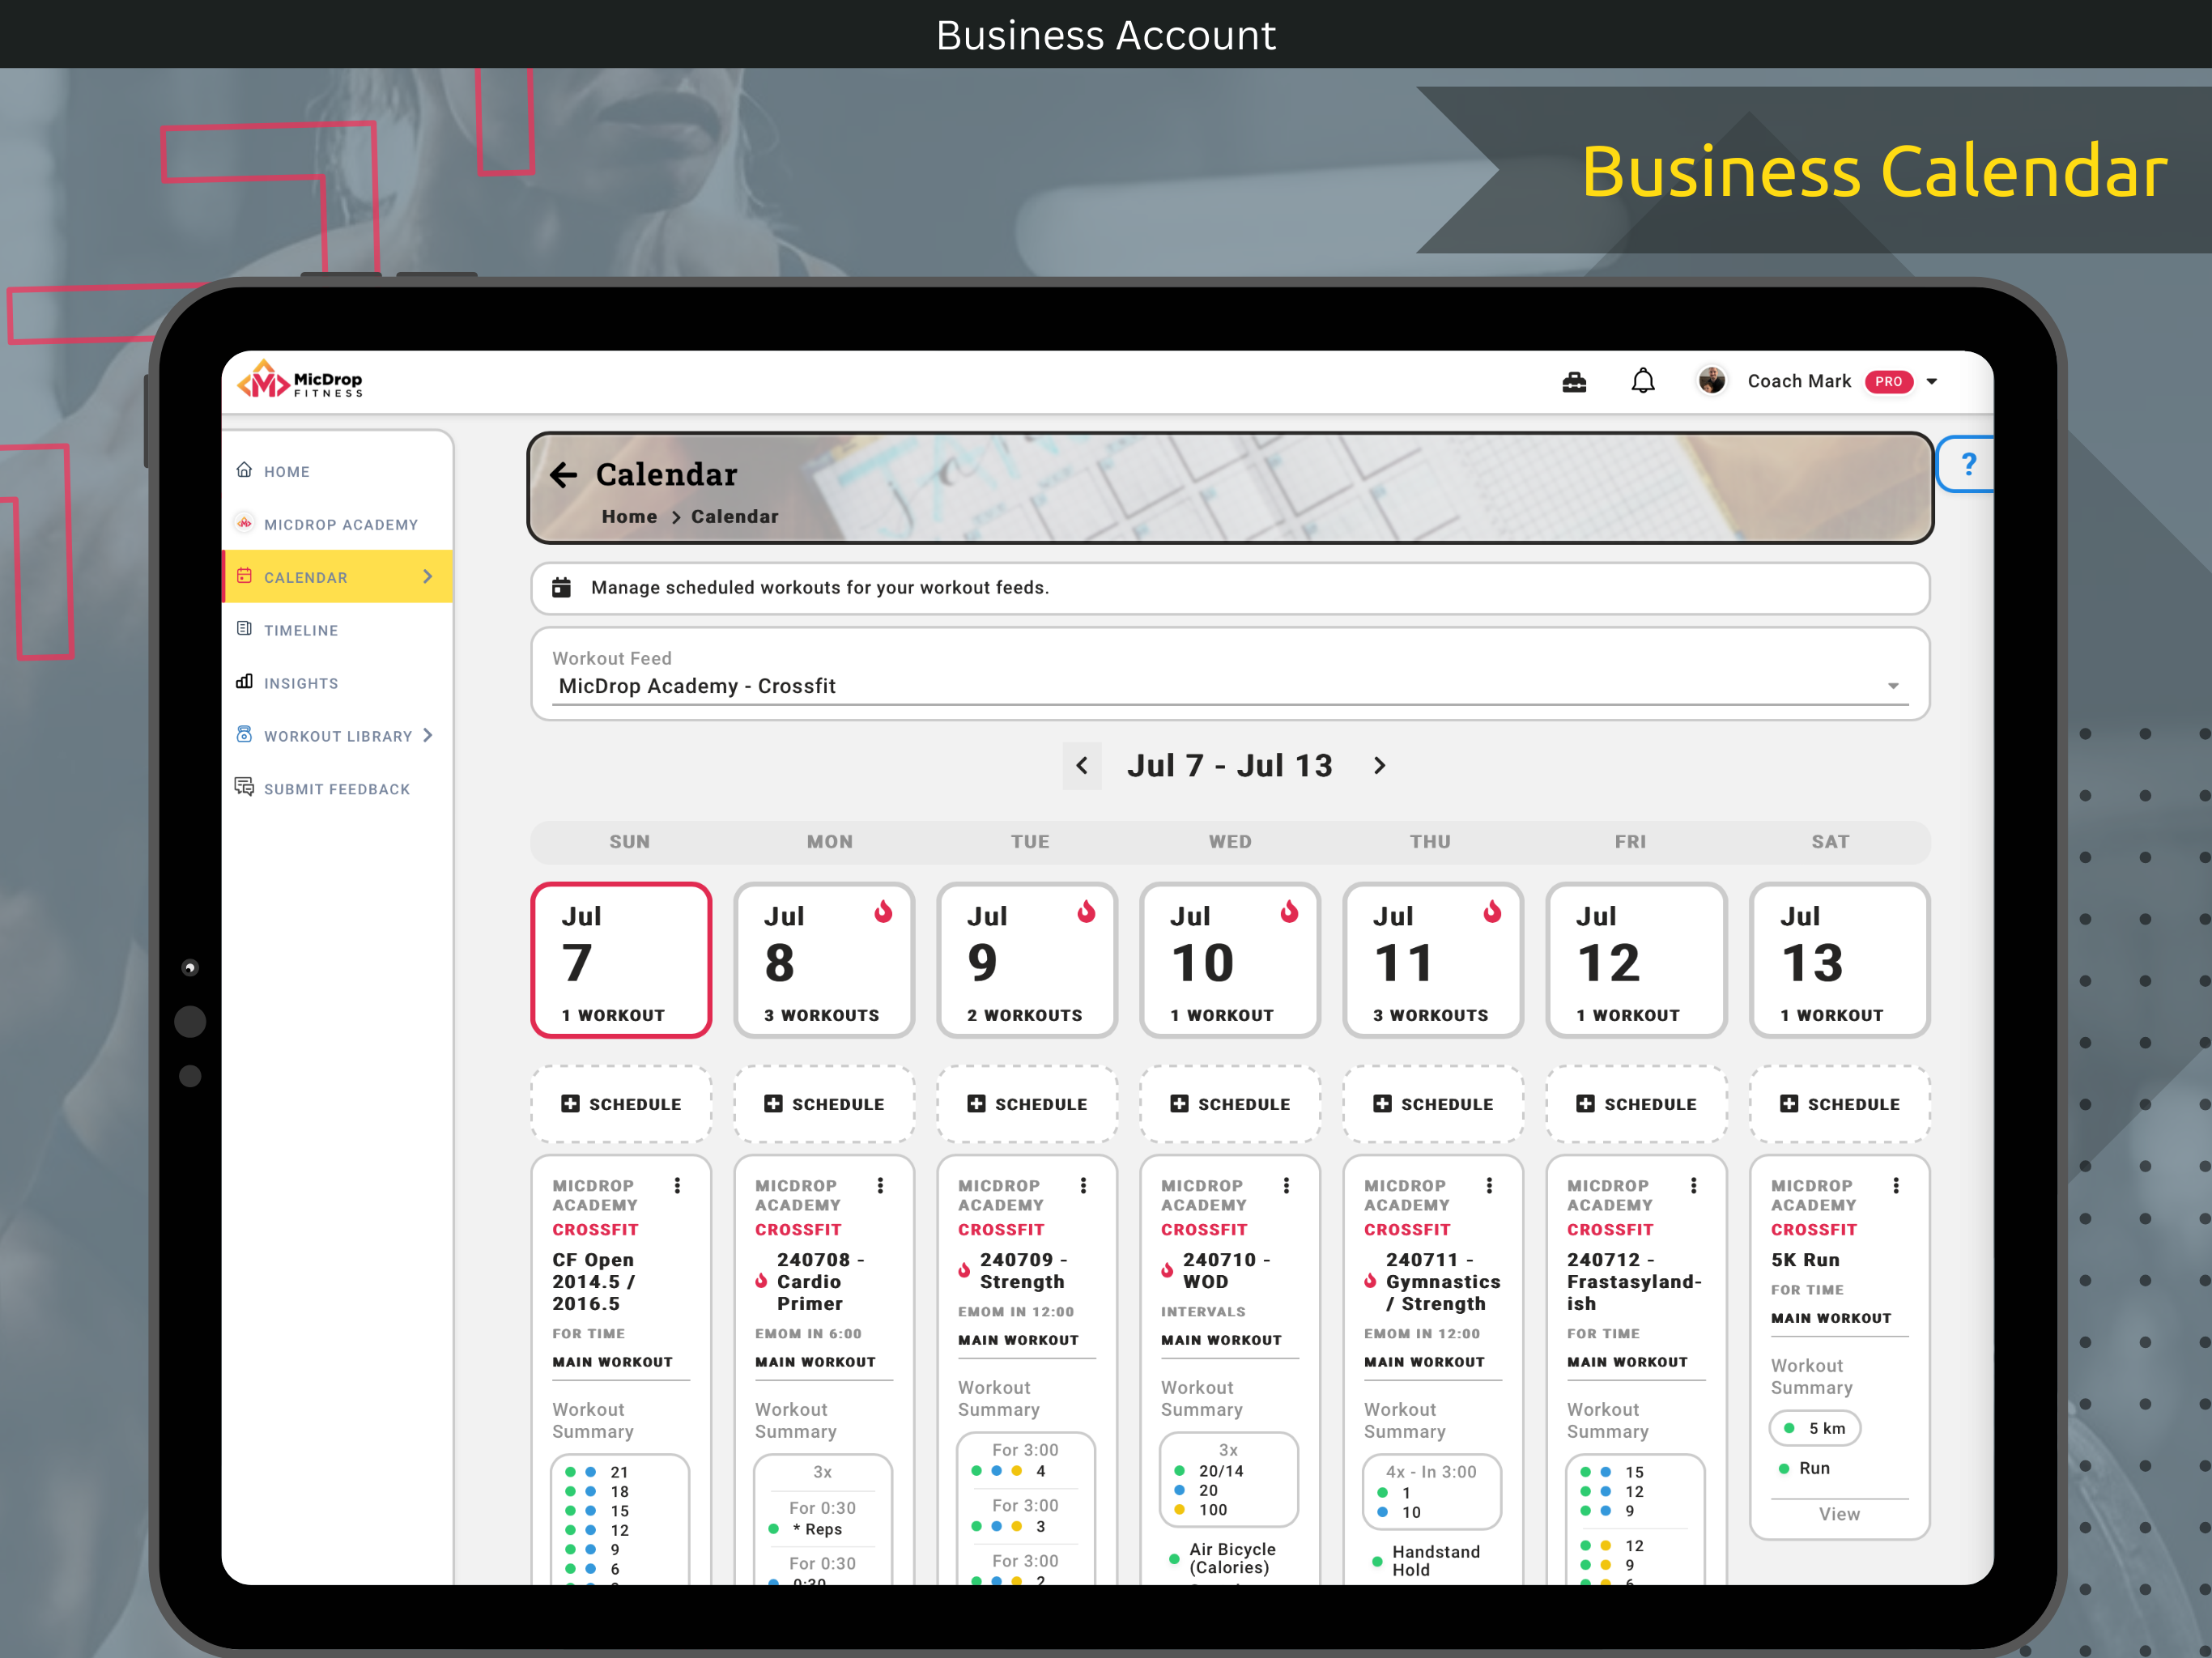Open the help question mark button

point(1967,464)
